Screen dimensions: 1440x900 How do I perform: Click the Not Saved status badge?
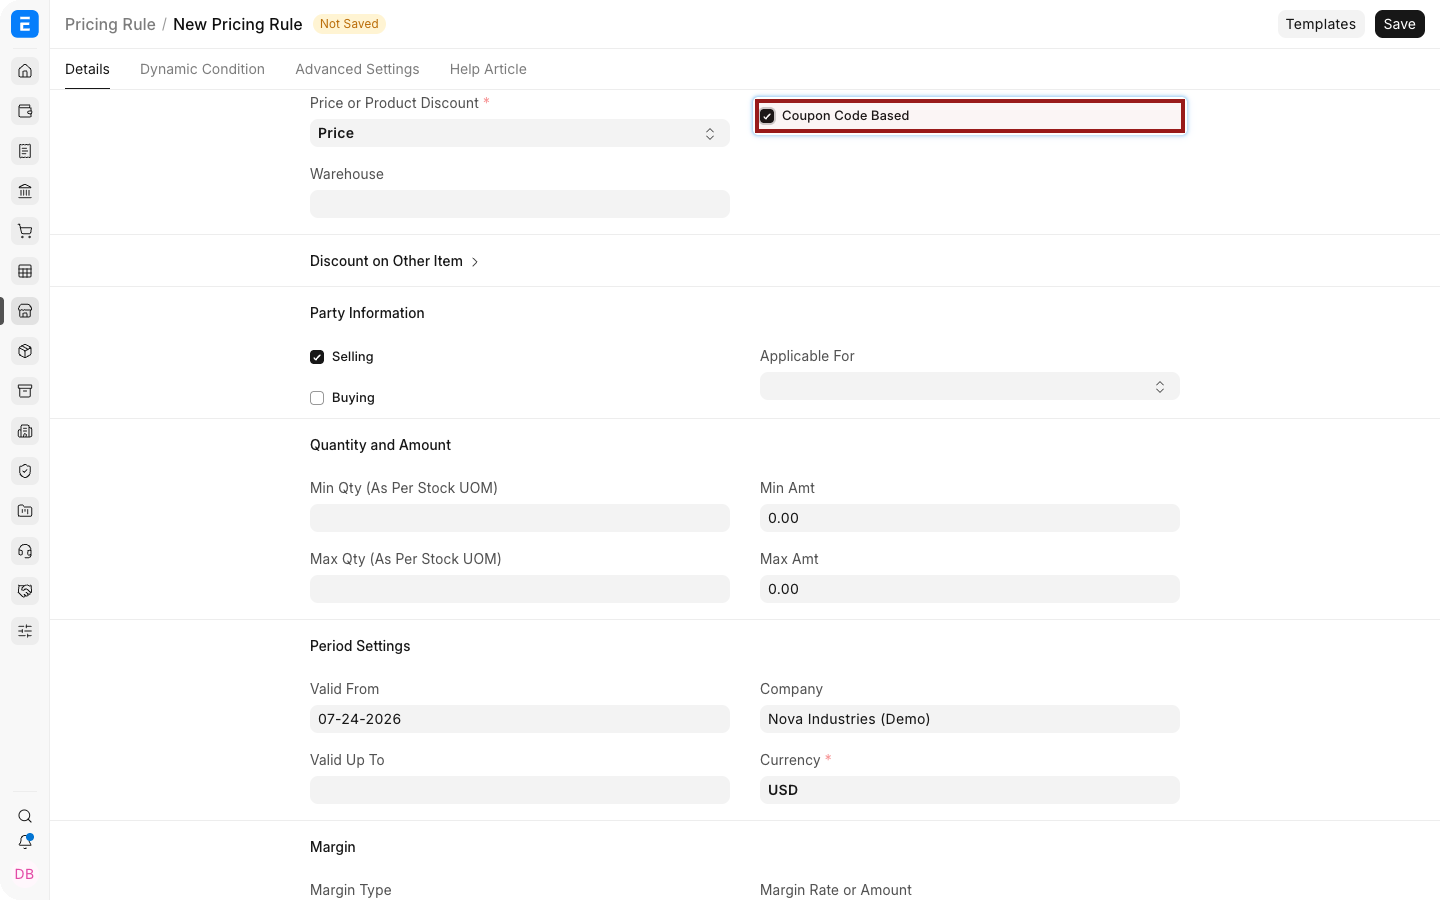point(349,24)
